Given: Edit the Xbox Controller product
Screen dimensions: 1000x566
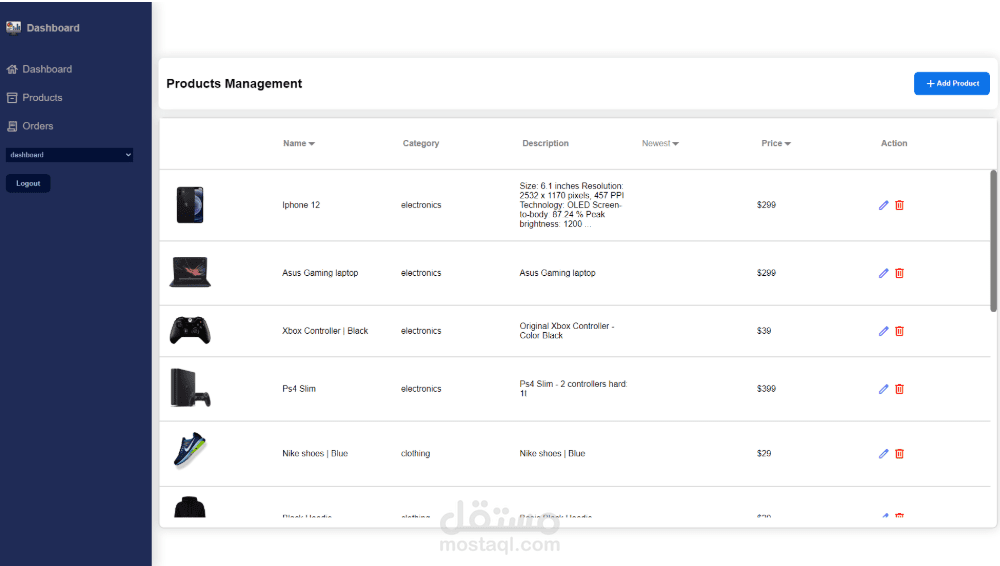Looking at the screenshot, I should pyautogui.click(x=883, y=331).
